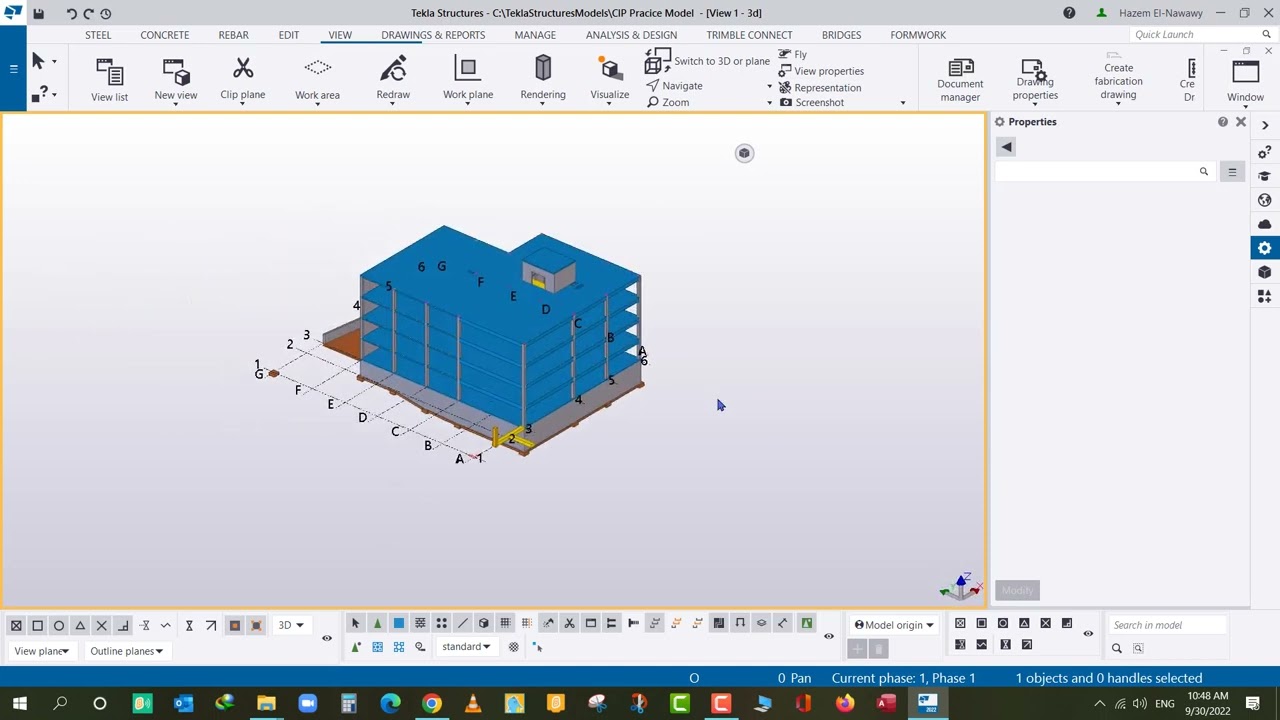Open the Window ribbon command
1280x720 pixels.
[x=1245, y=82]
